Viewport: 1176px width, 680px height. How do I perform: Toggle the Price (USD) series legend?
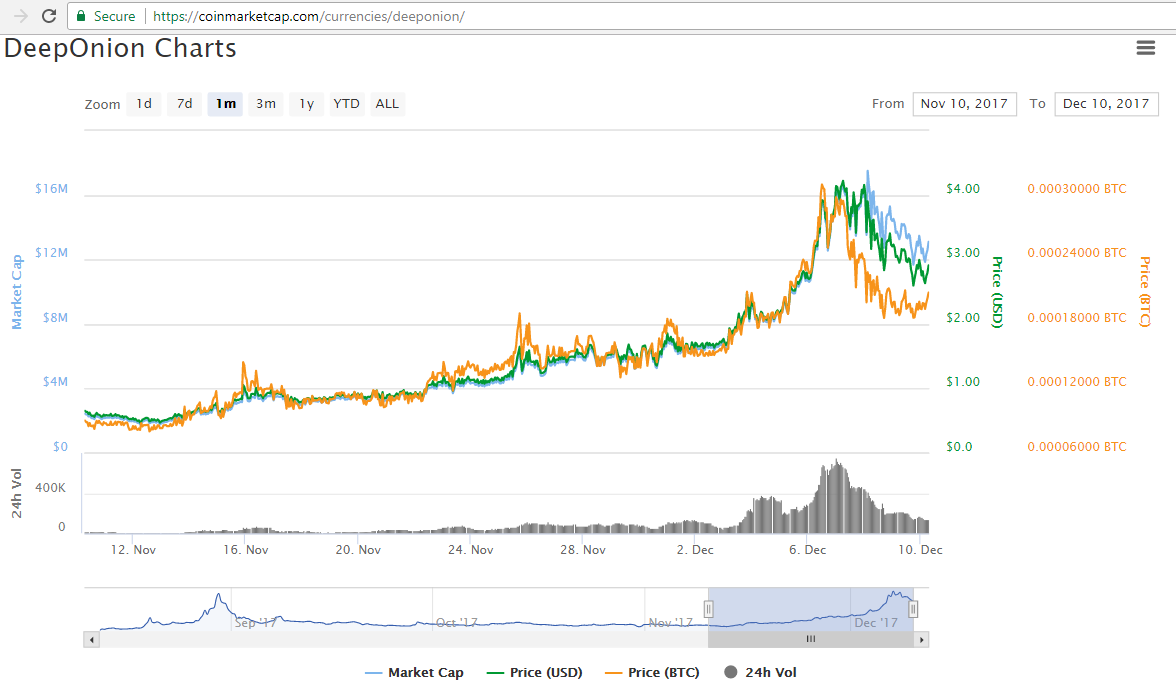click(x=534, y=673)
